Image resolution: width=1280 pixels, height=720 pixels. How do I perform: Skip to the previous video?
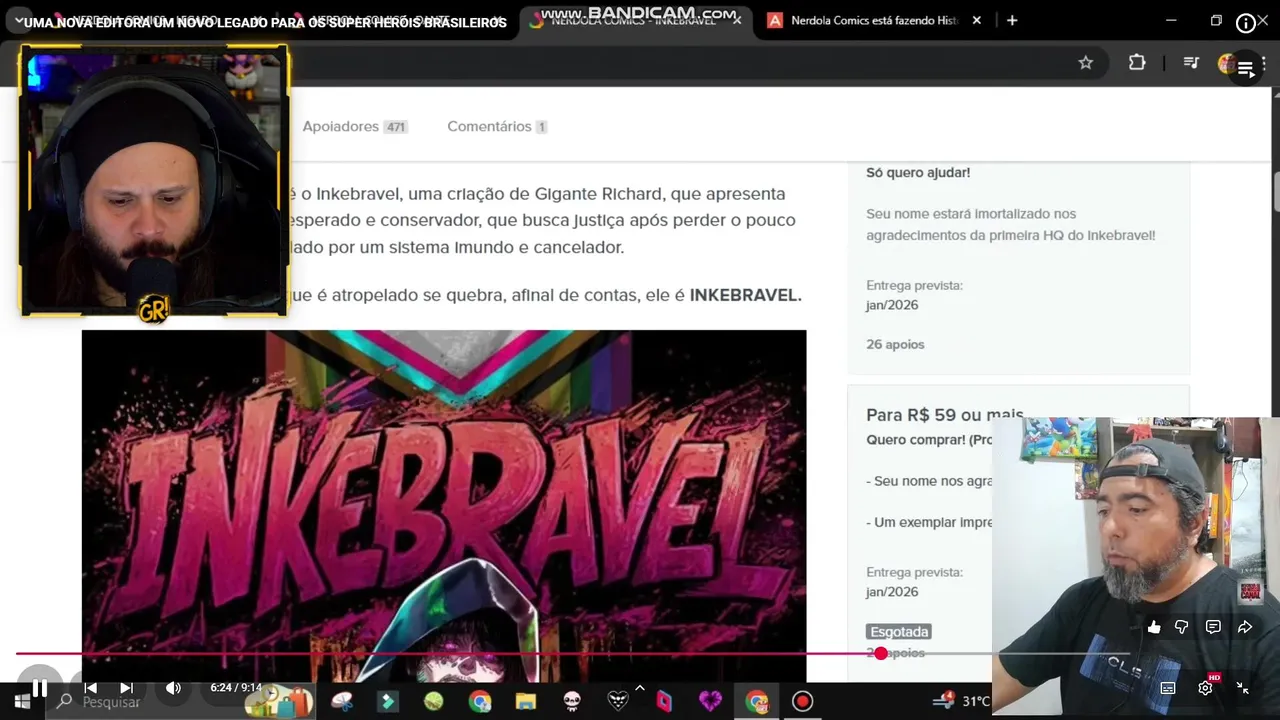(90, 688)
